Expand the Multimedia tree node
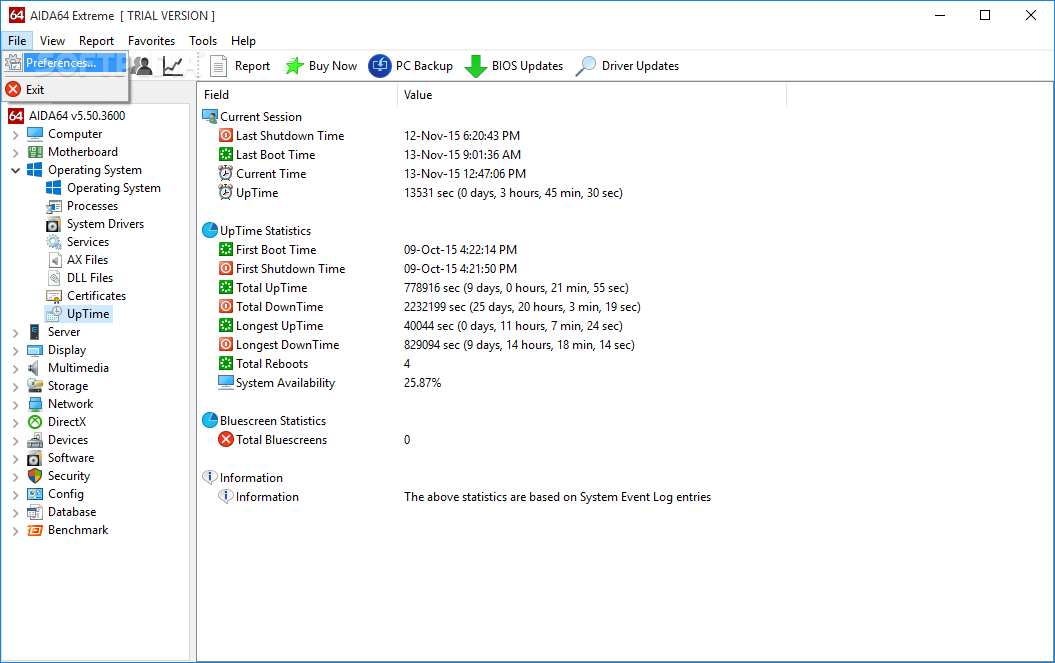The height and width of the screenshot is (663, 1055). point(15,369)
